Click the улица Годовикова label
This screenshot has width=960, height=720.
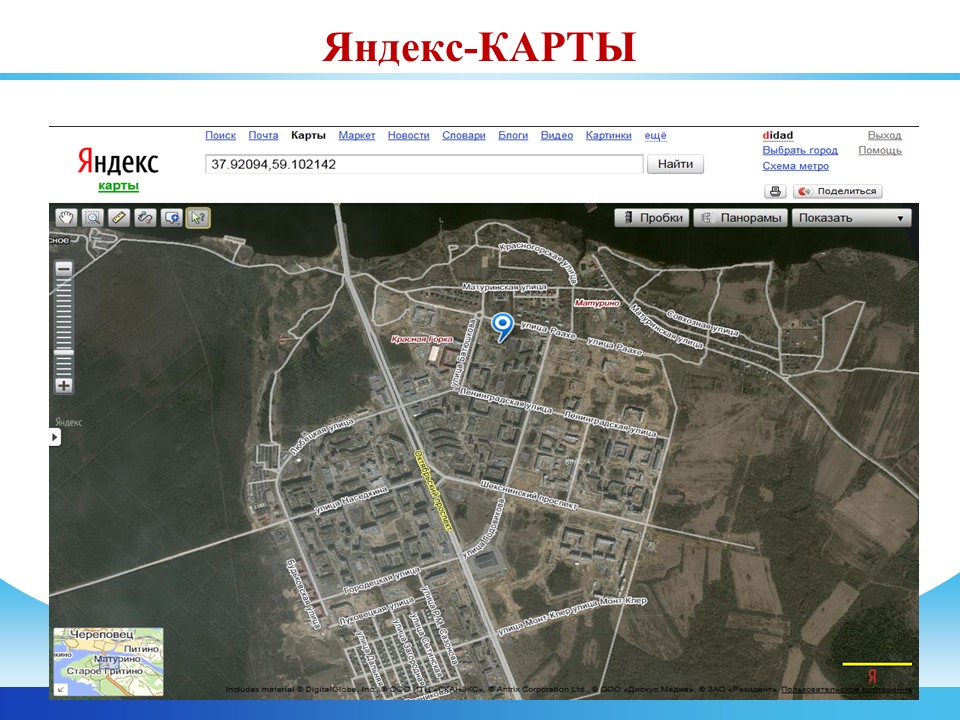tap(482, 528)
